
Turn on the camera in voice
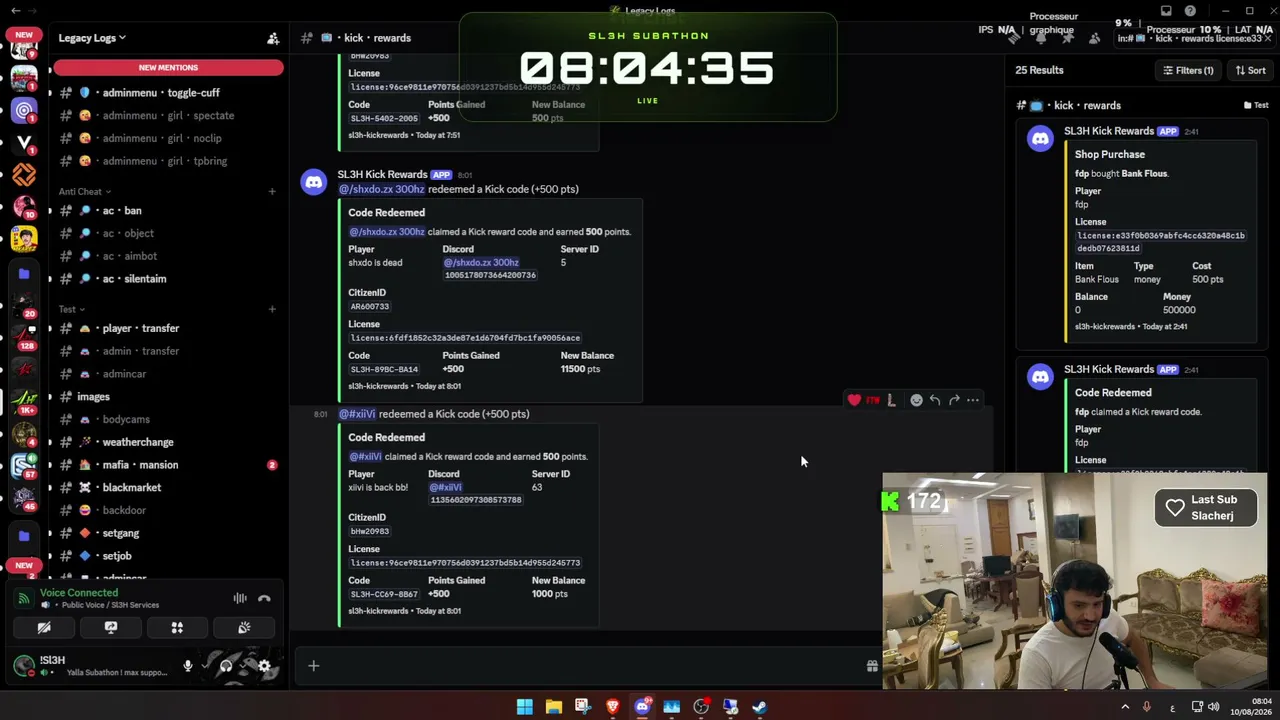click(44, 628)
